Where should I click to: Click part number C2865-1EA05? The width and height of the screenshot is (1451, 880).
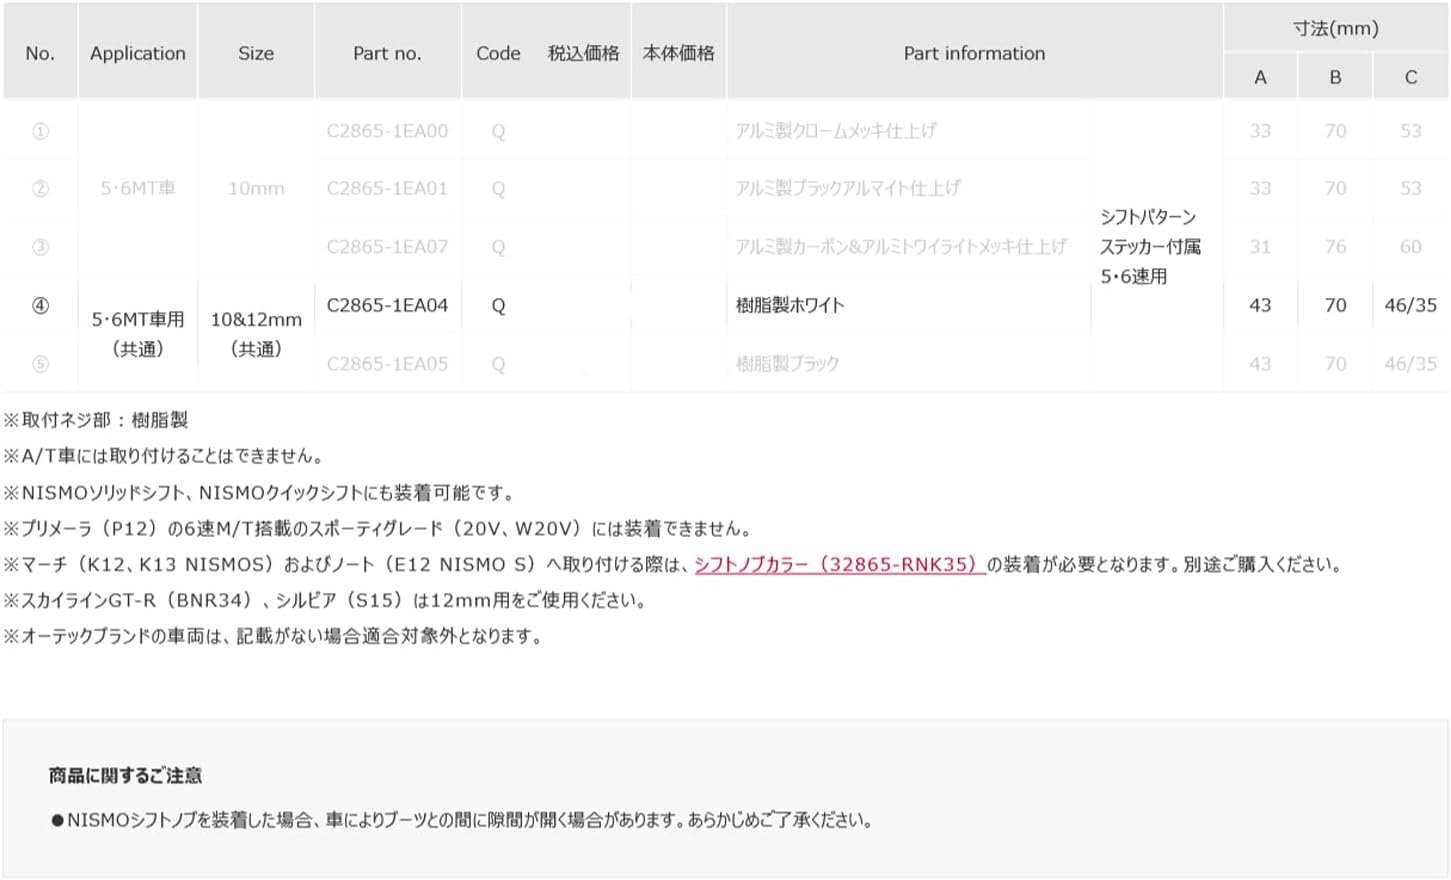pos(387,364)
